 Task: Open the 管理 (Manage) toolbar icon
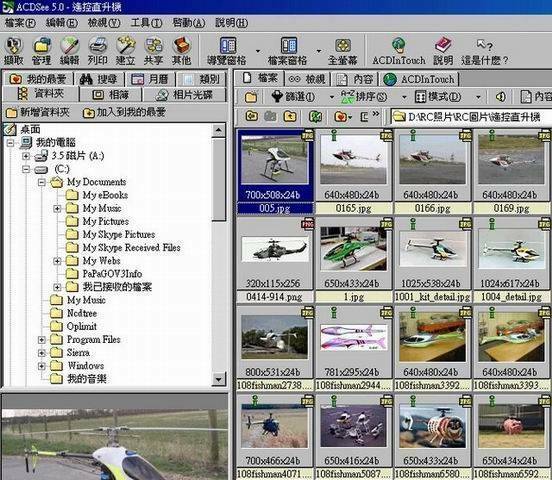coord(42,51)
